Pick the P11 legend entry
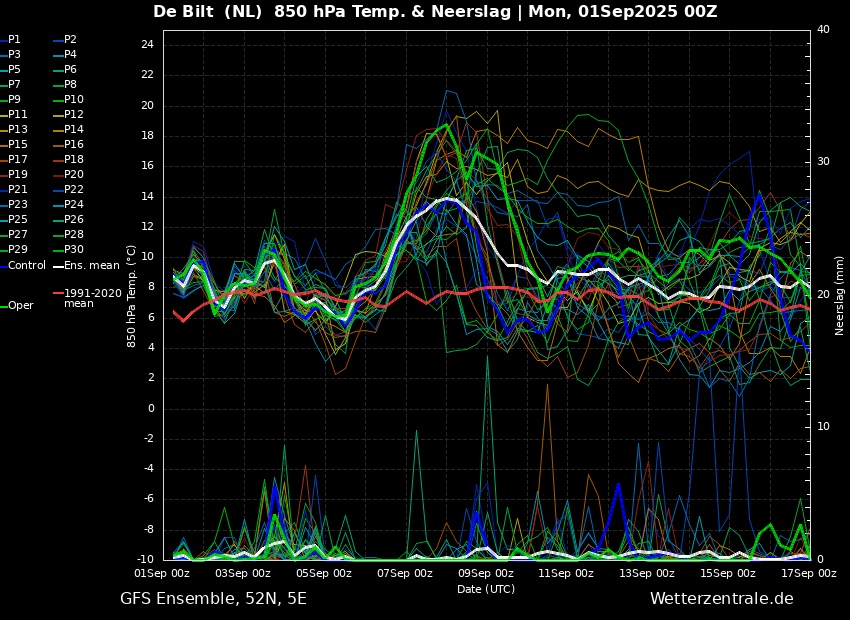Screen dimensions: 850x620 [17, 114]
